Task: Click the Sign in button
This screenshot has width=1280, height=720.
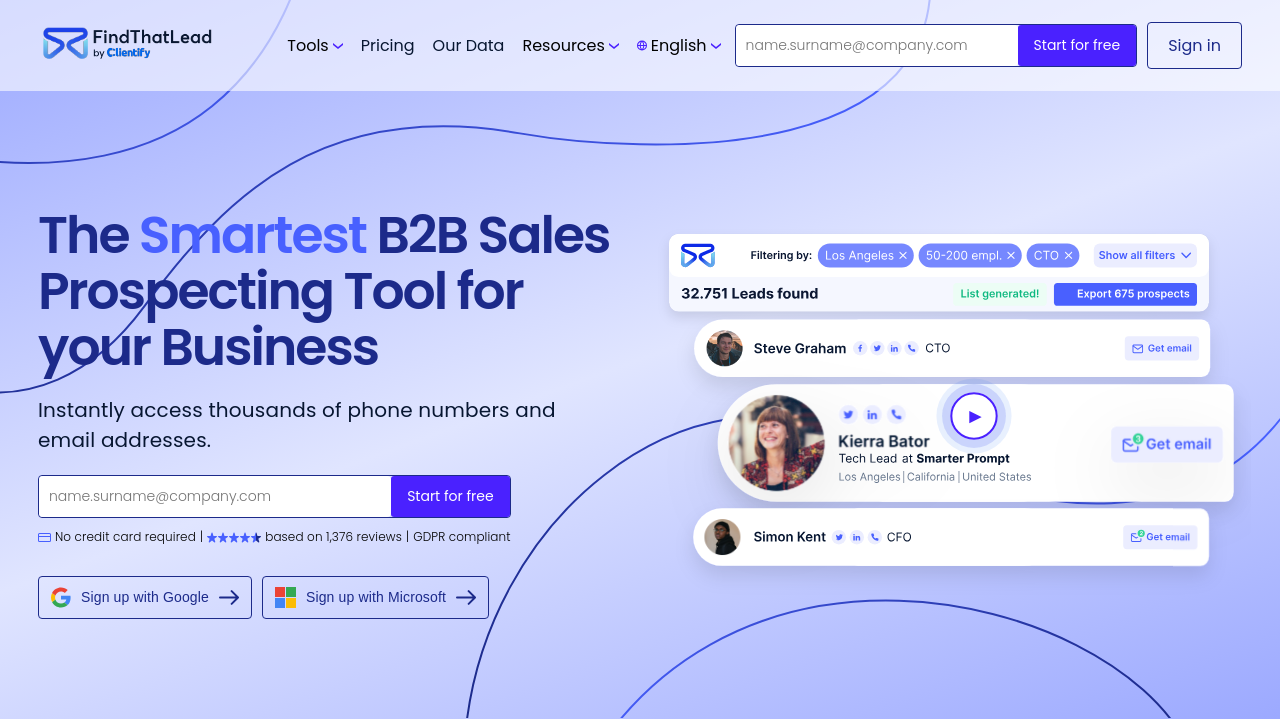Action: (x=1194, y=46)
